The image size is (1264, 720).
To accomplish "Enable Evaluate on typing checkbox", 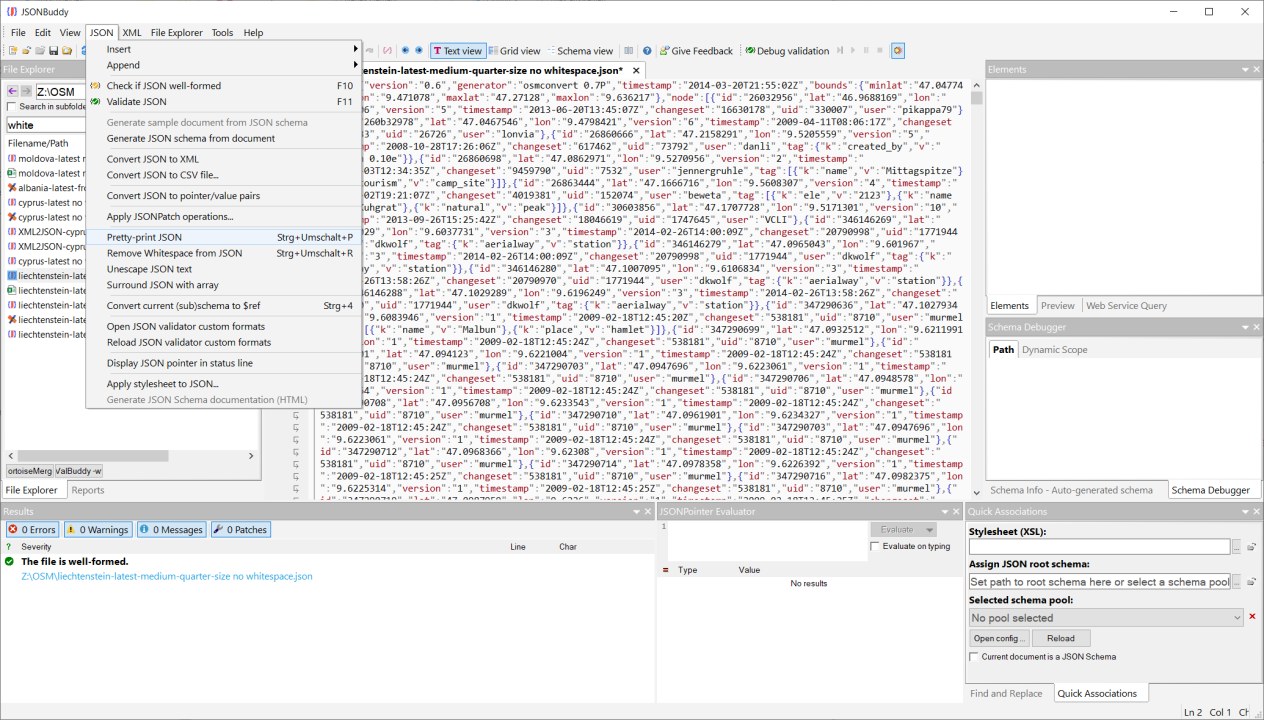I will point(876,546).
